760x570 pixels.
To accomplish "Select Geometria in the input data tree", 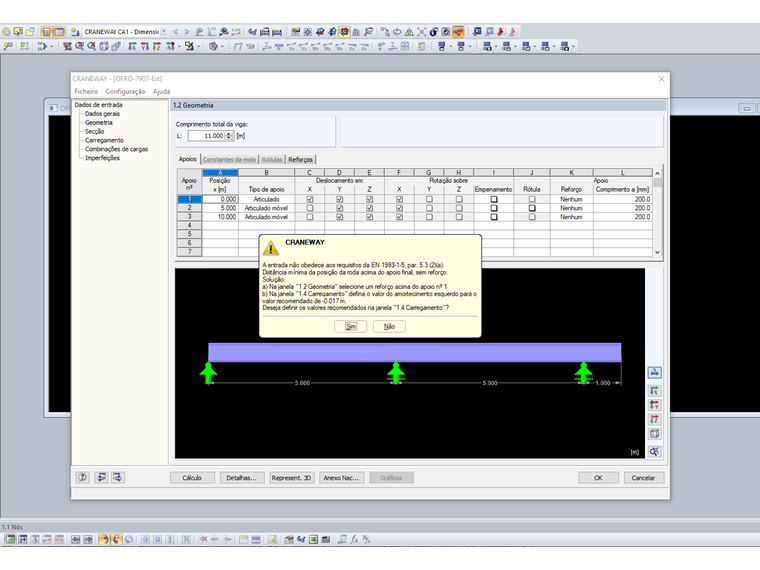I will coord(98,123).
